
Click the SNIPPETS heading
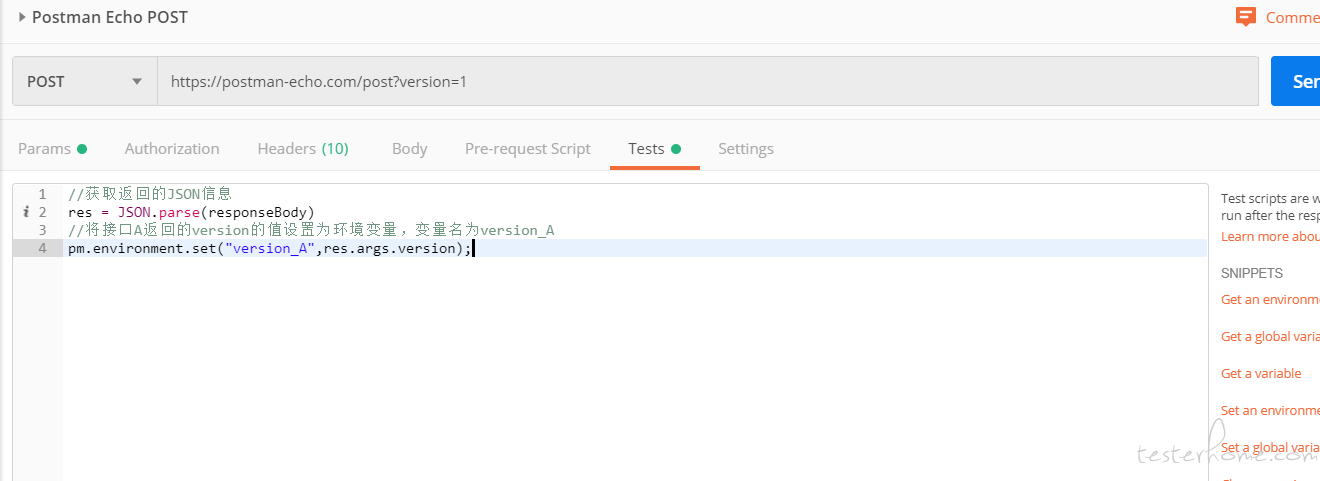tap(1252, 273)
